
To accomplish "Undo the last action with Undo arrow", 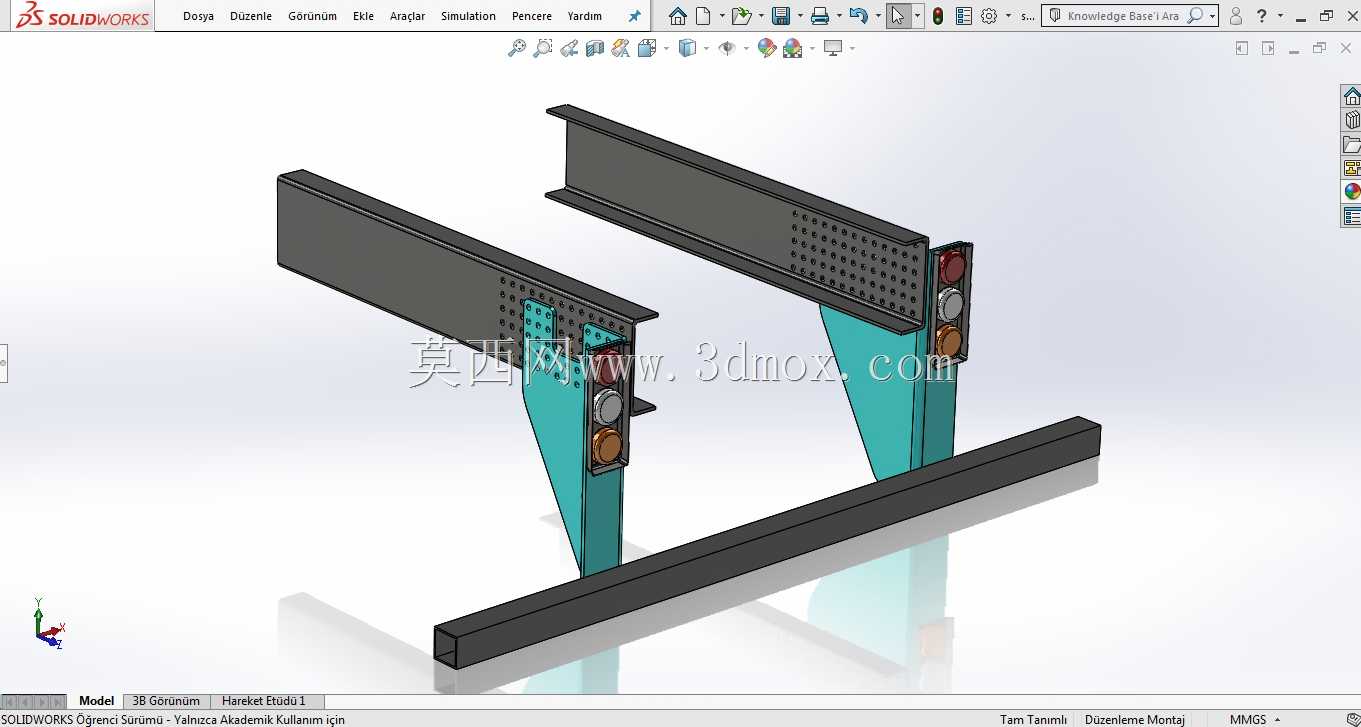I will coord(858,15).
